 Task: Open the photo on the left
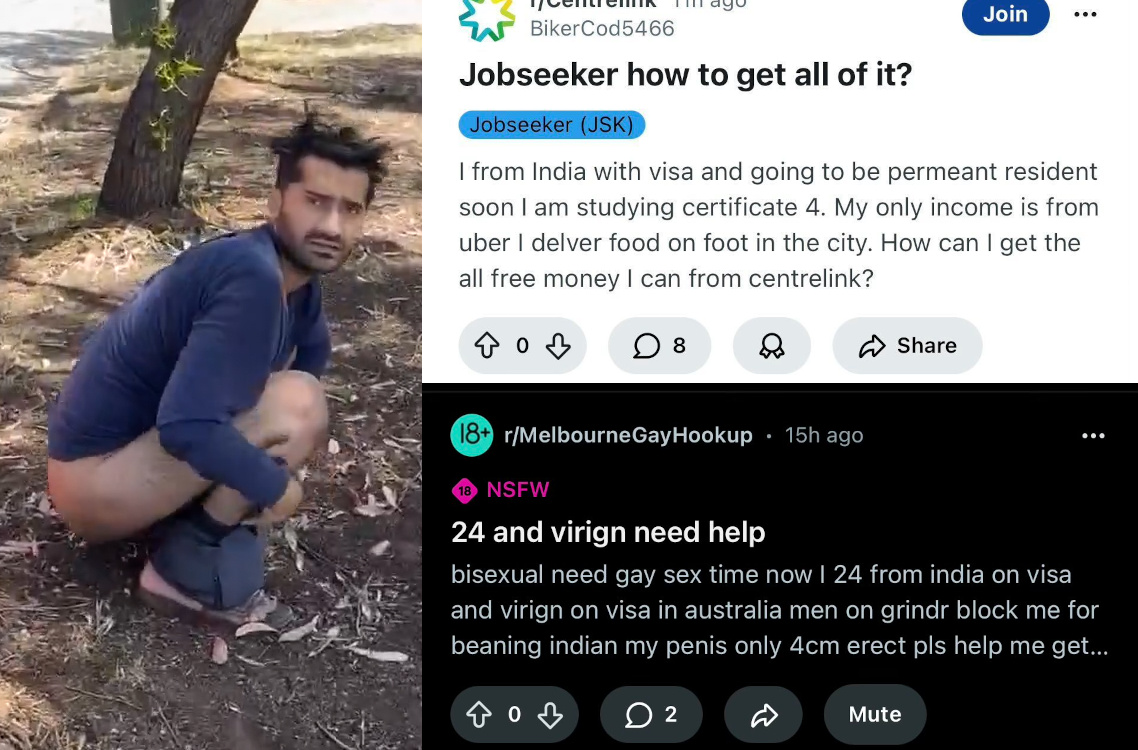(210, 375)
